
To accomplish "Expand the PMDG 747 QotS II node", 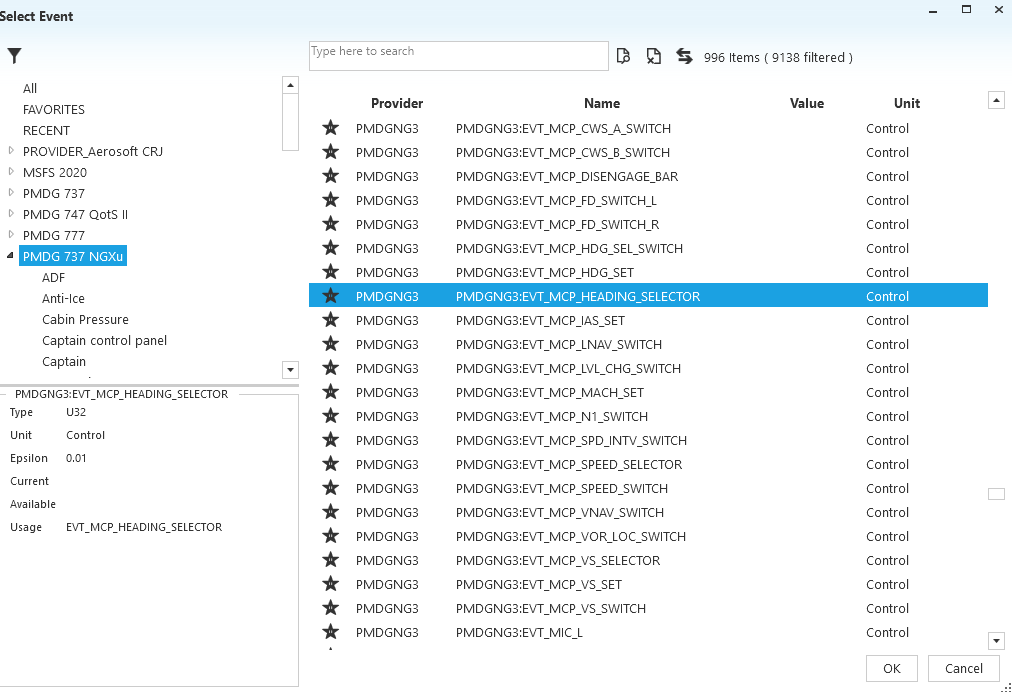I will (x=11, y=214).
